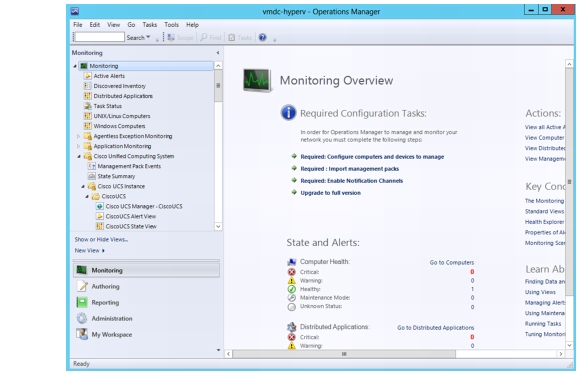The image size is (580, 375).
Task: Click the Authoring pencil icon
Action: [82, 286]
